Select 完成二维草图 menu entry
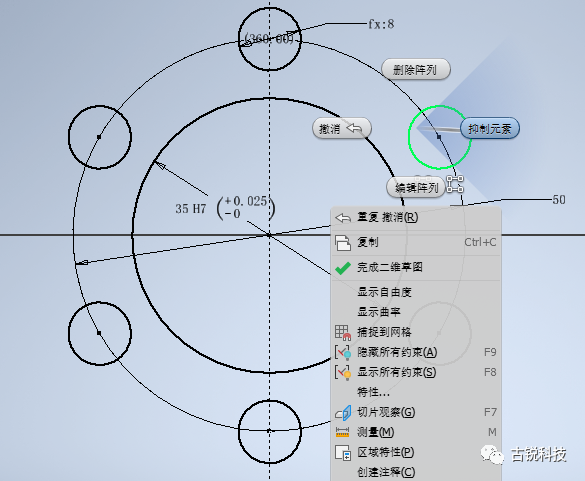 pos(416,267)
